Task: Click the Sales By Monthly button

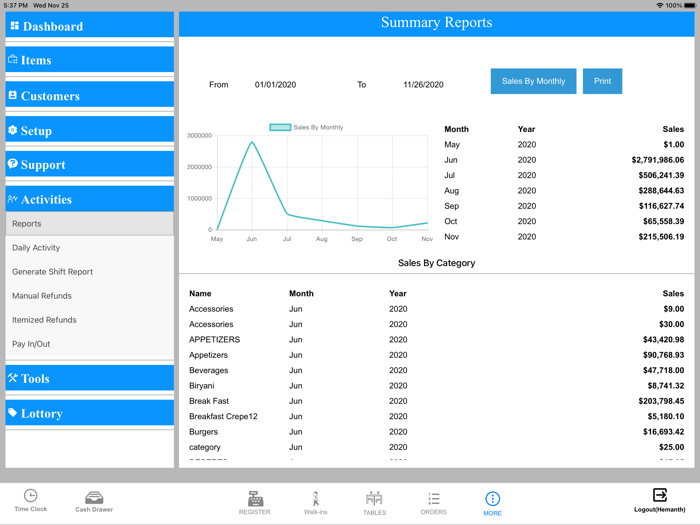Action: click(x=533, y=81)
